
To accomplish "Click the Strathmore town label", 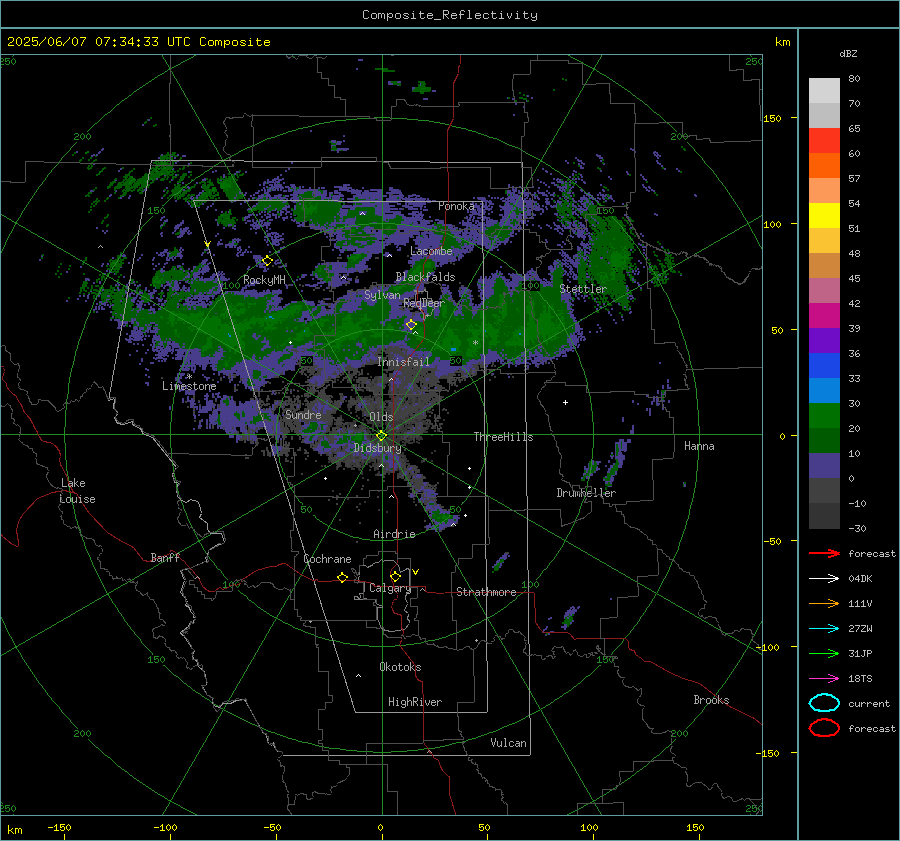I will (486, 592).
